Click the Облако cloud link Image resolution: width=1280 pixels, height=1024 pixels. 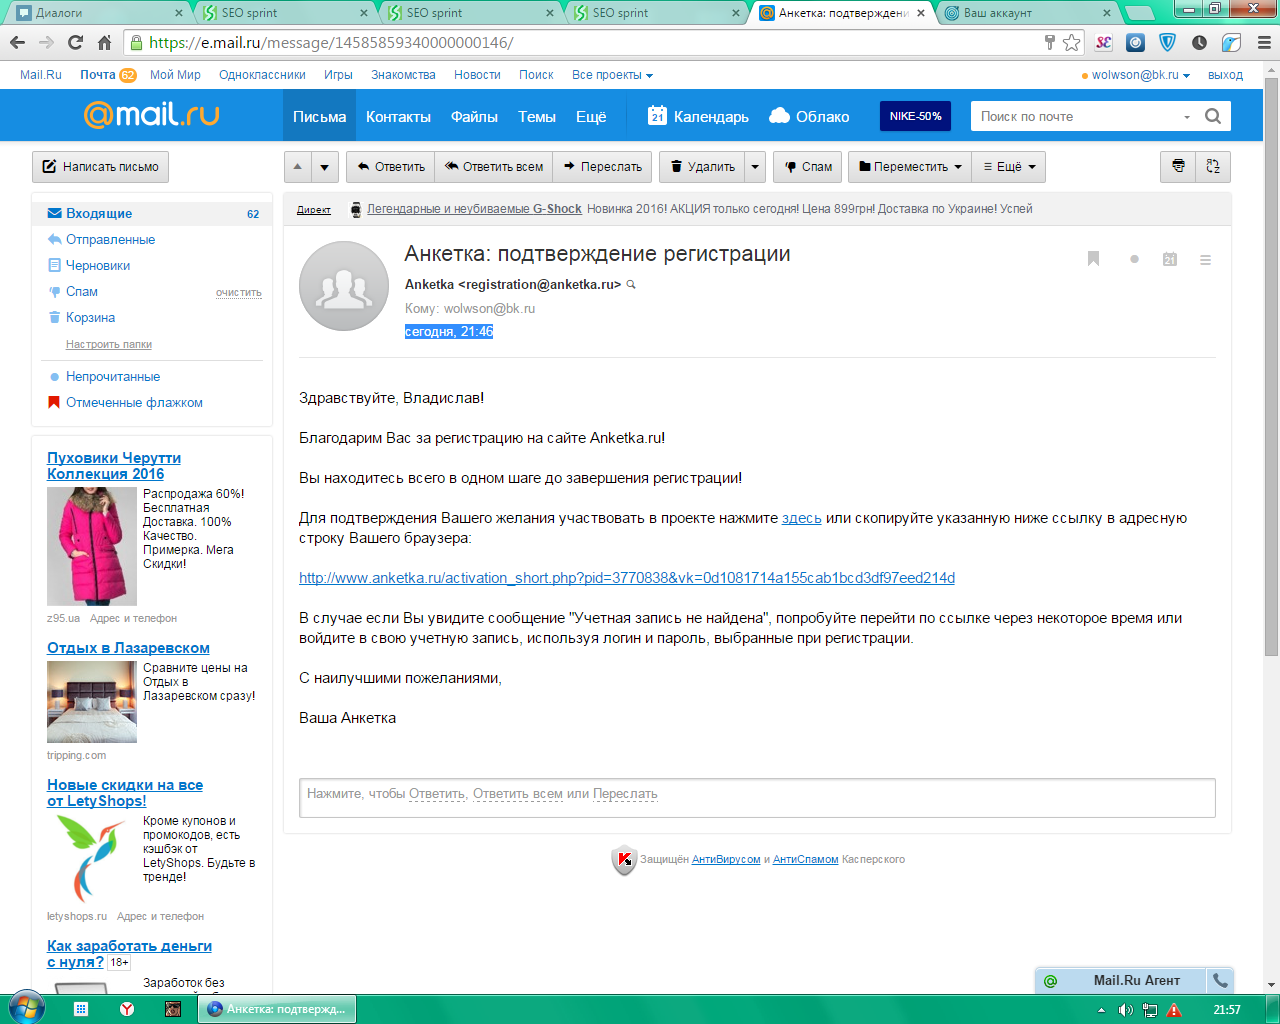(x=809, y=116)
